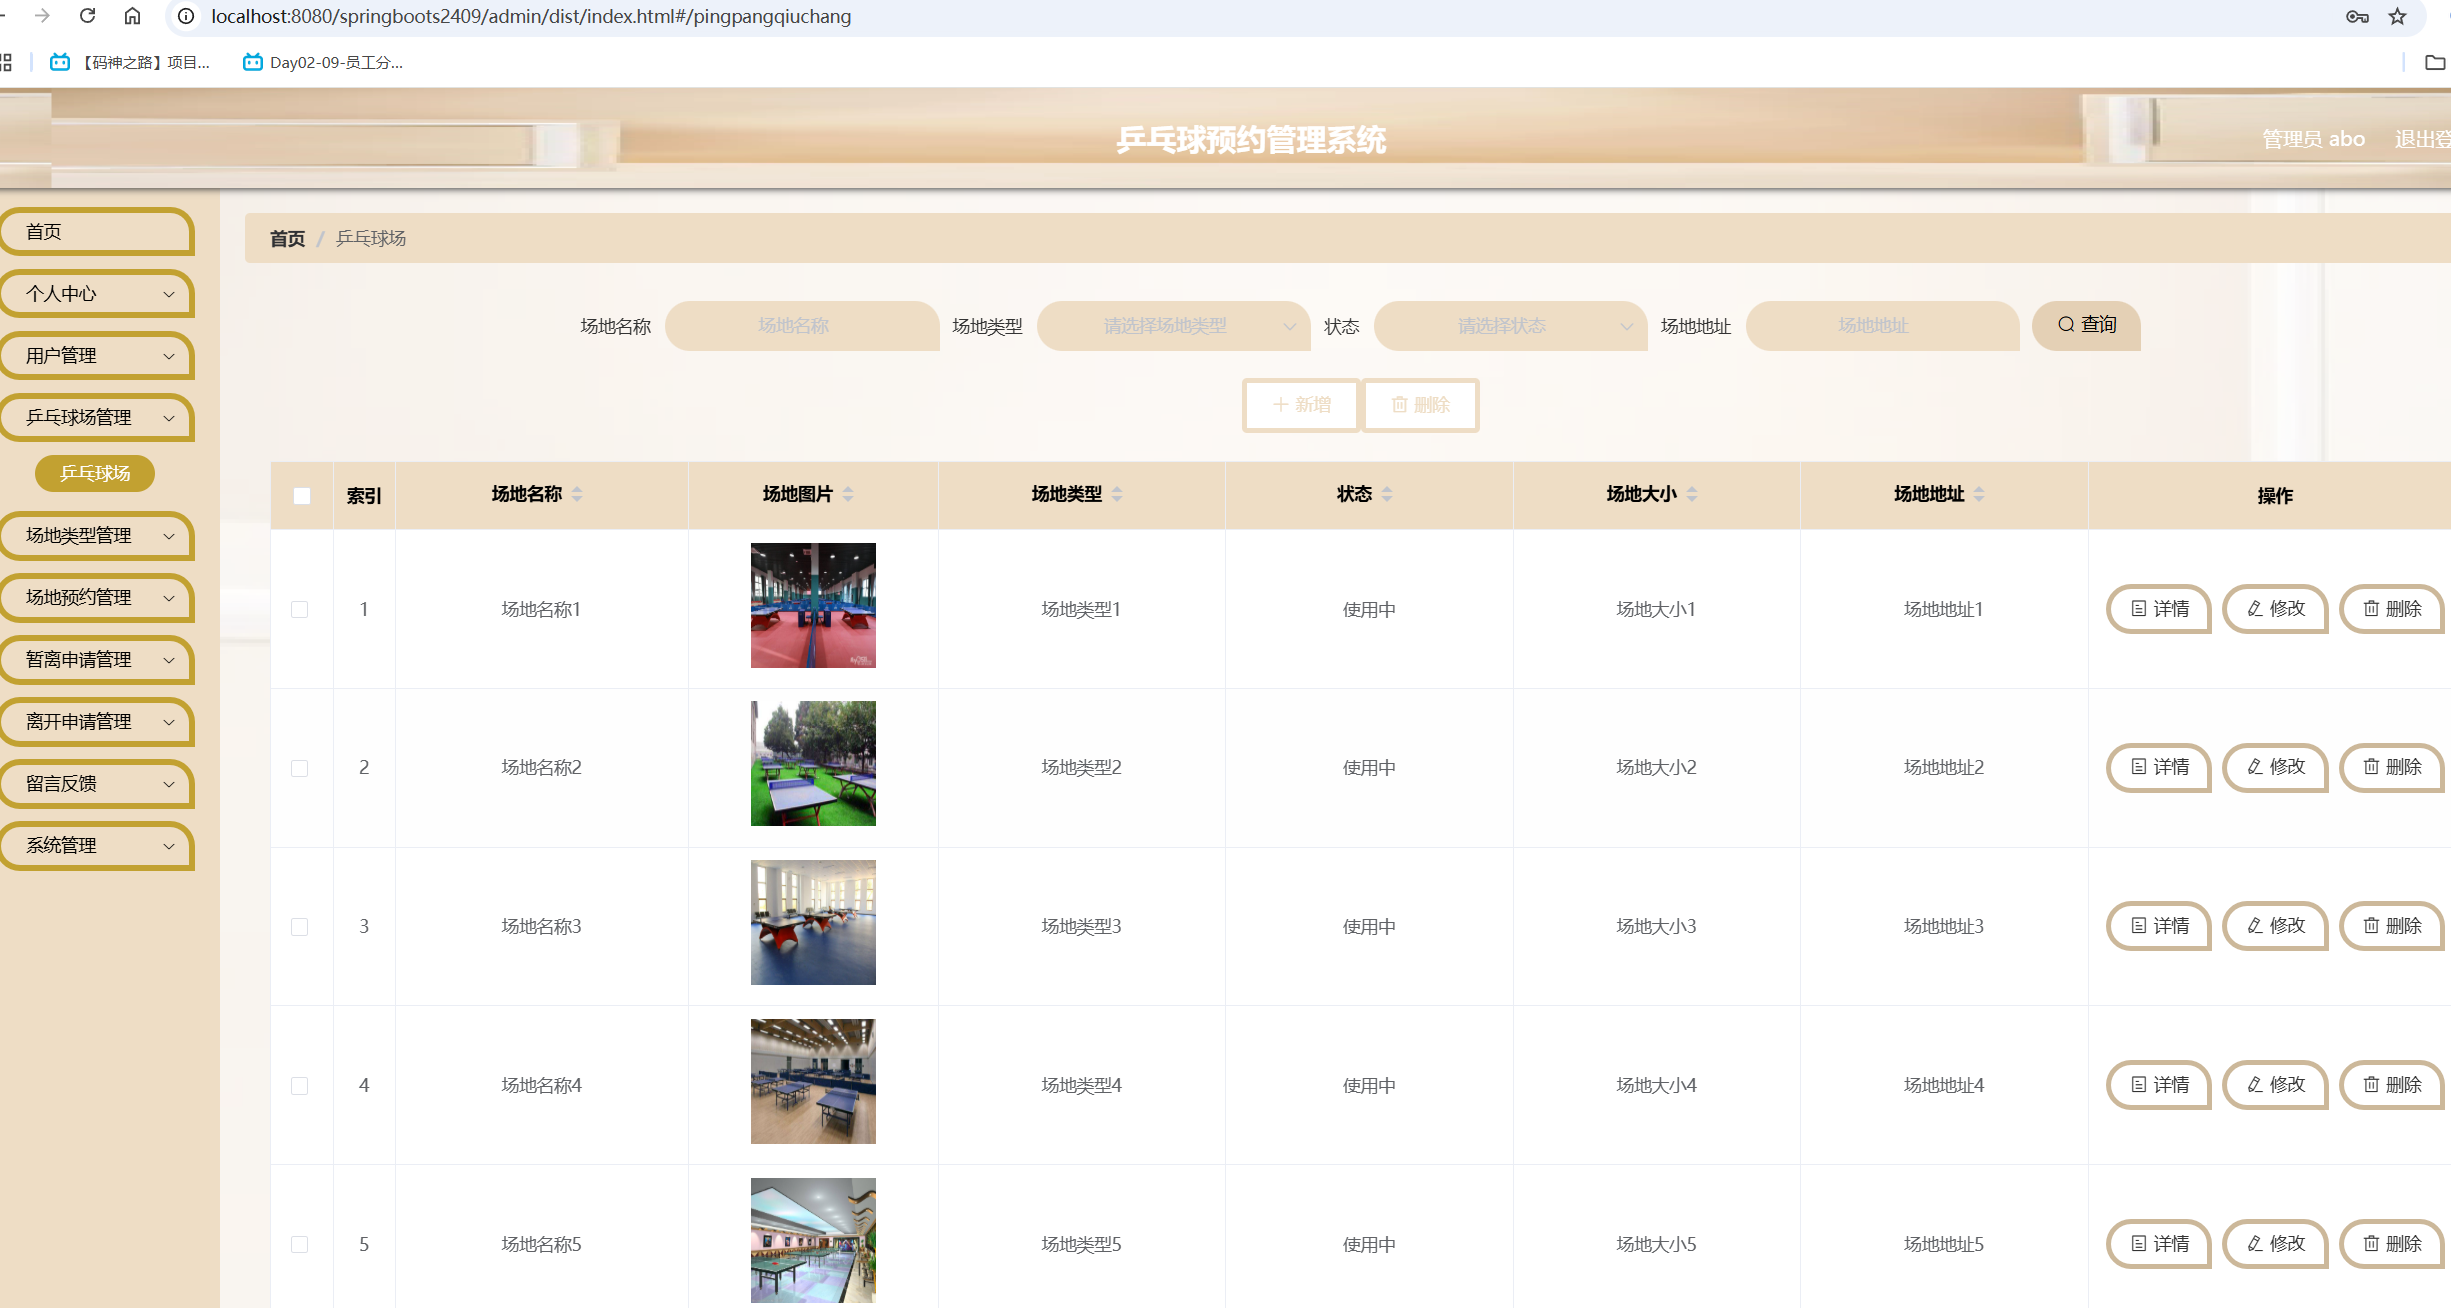Open 详情 for row 1

[2159, 609]
